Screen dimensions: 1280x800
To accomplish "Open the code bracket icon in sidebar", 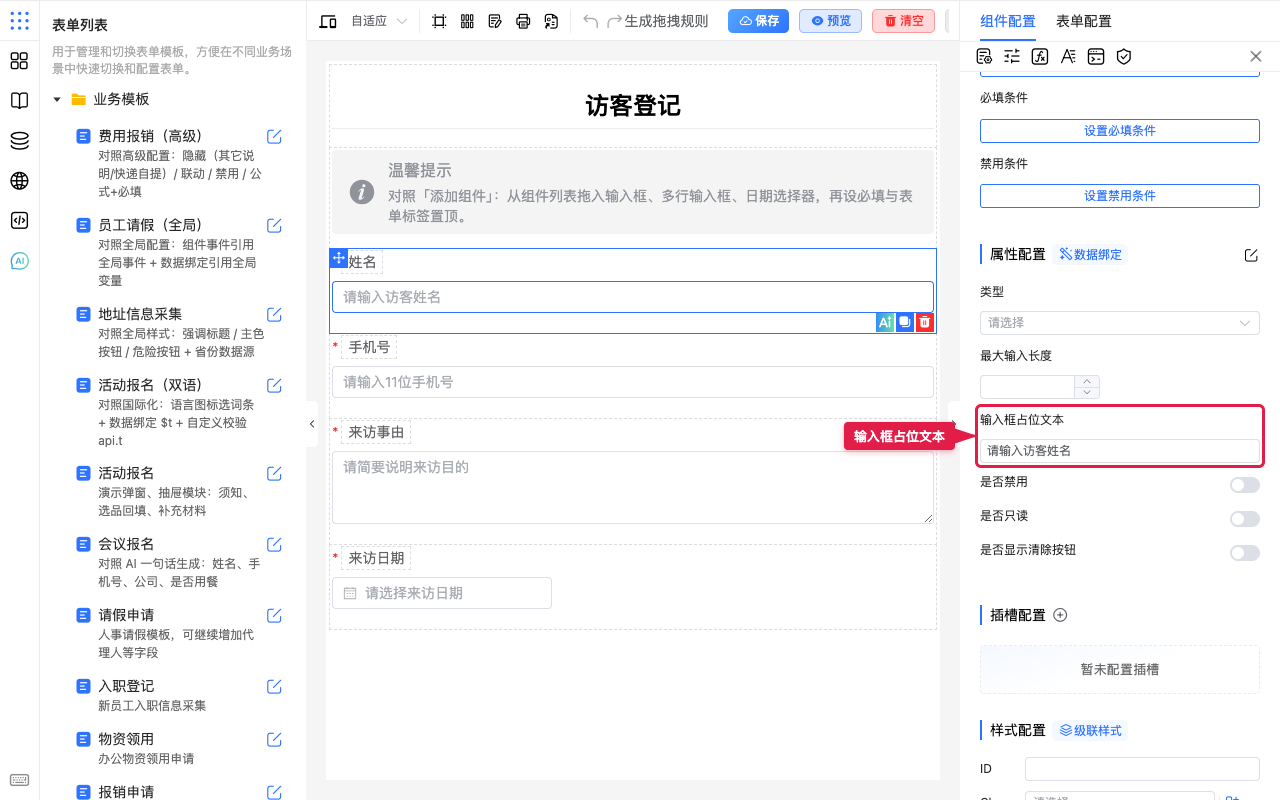I will point(19,221).
